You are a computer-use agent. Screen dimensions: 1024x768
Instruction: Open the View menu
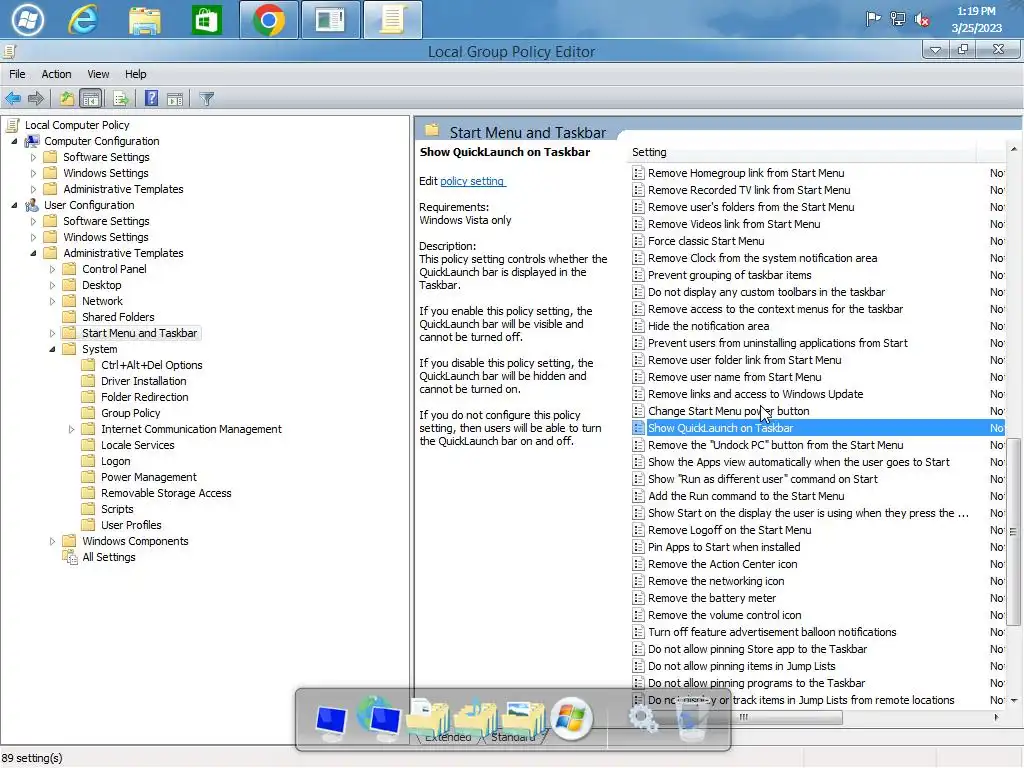(98, 74)
